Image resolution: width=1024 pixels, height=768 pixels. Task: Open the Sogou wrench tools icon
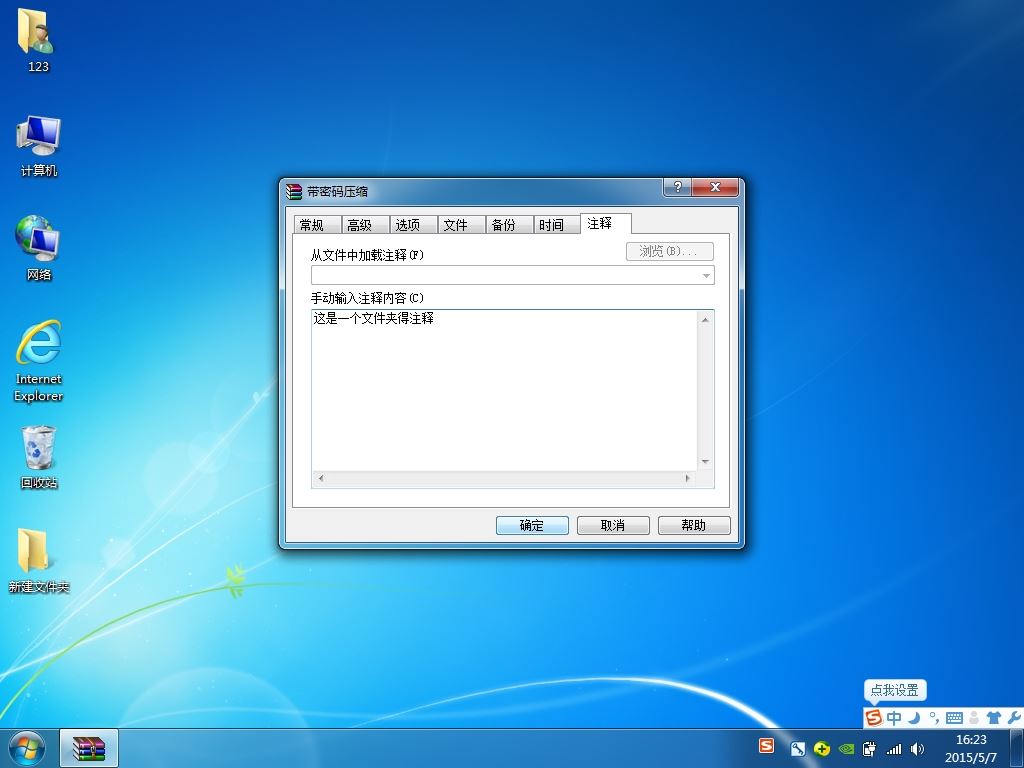coord(1014,718)
